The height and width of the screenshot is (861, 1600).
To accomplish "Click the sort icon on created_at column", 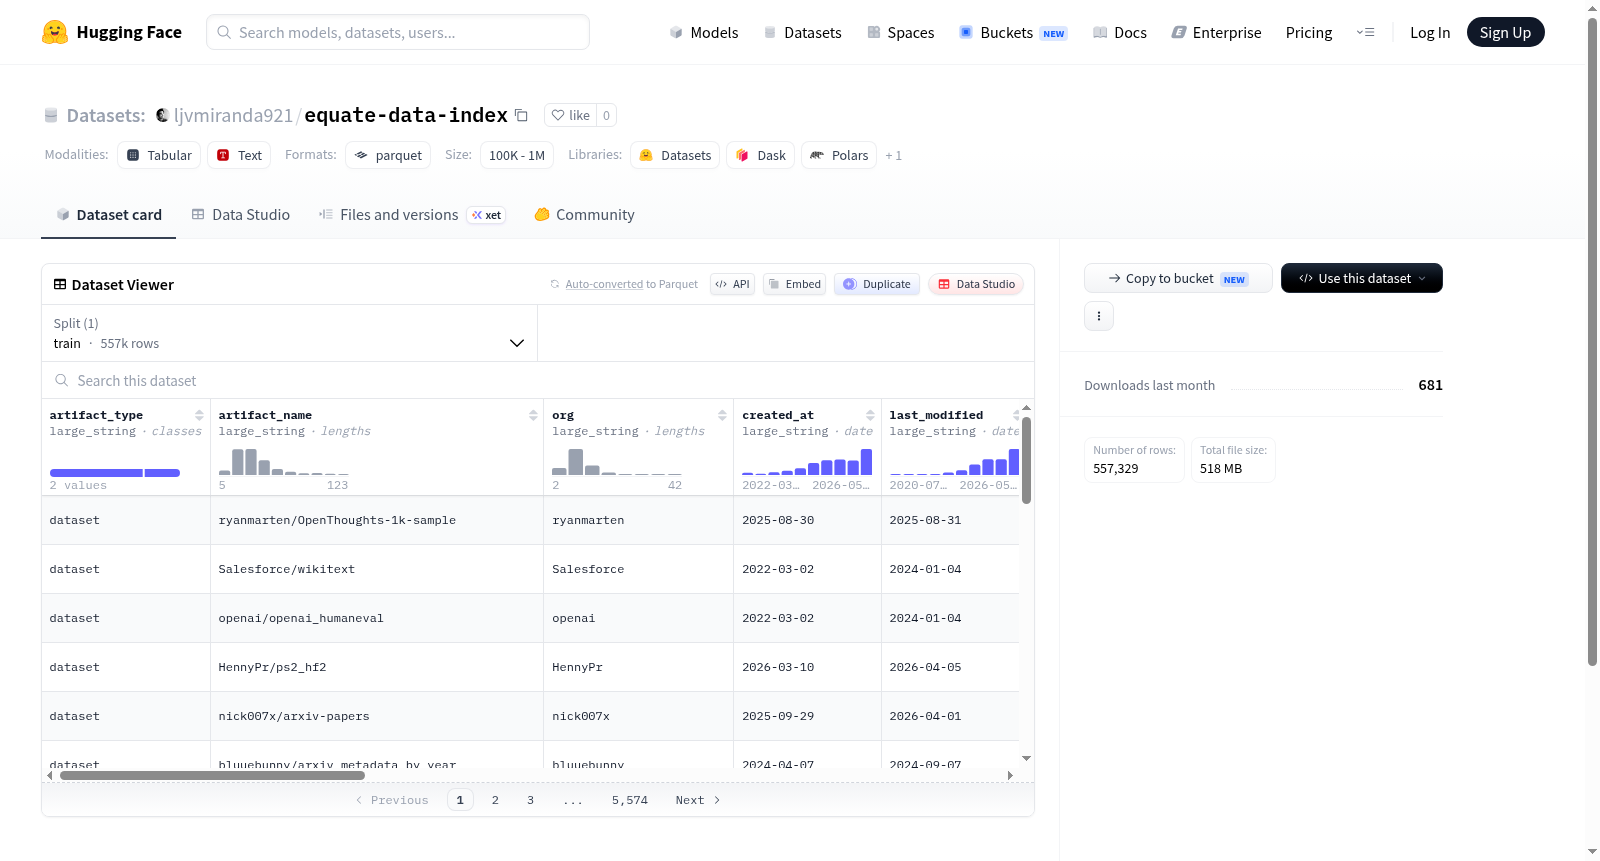I will click(870, 415).
